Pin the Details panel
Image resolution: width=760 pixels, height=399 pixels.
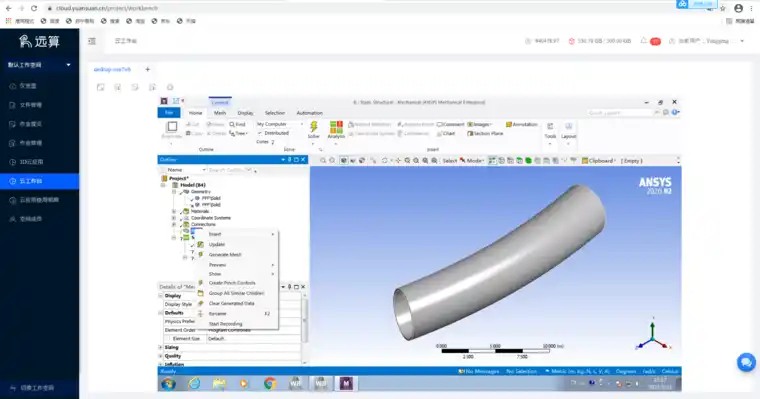click(x=289, y=287)
